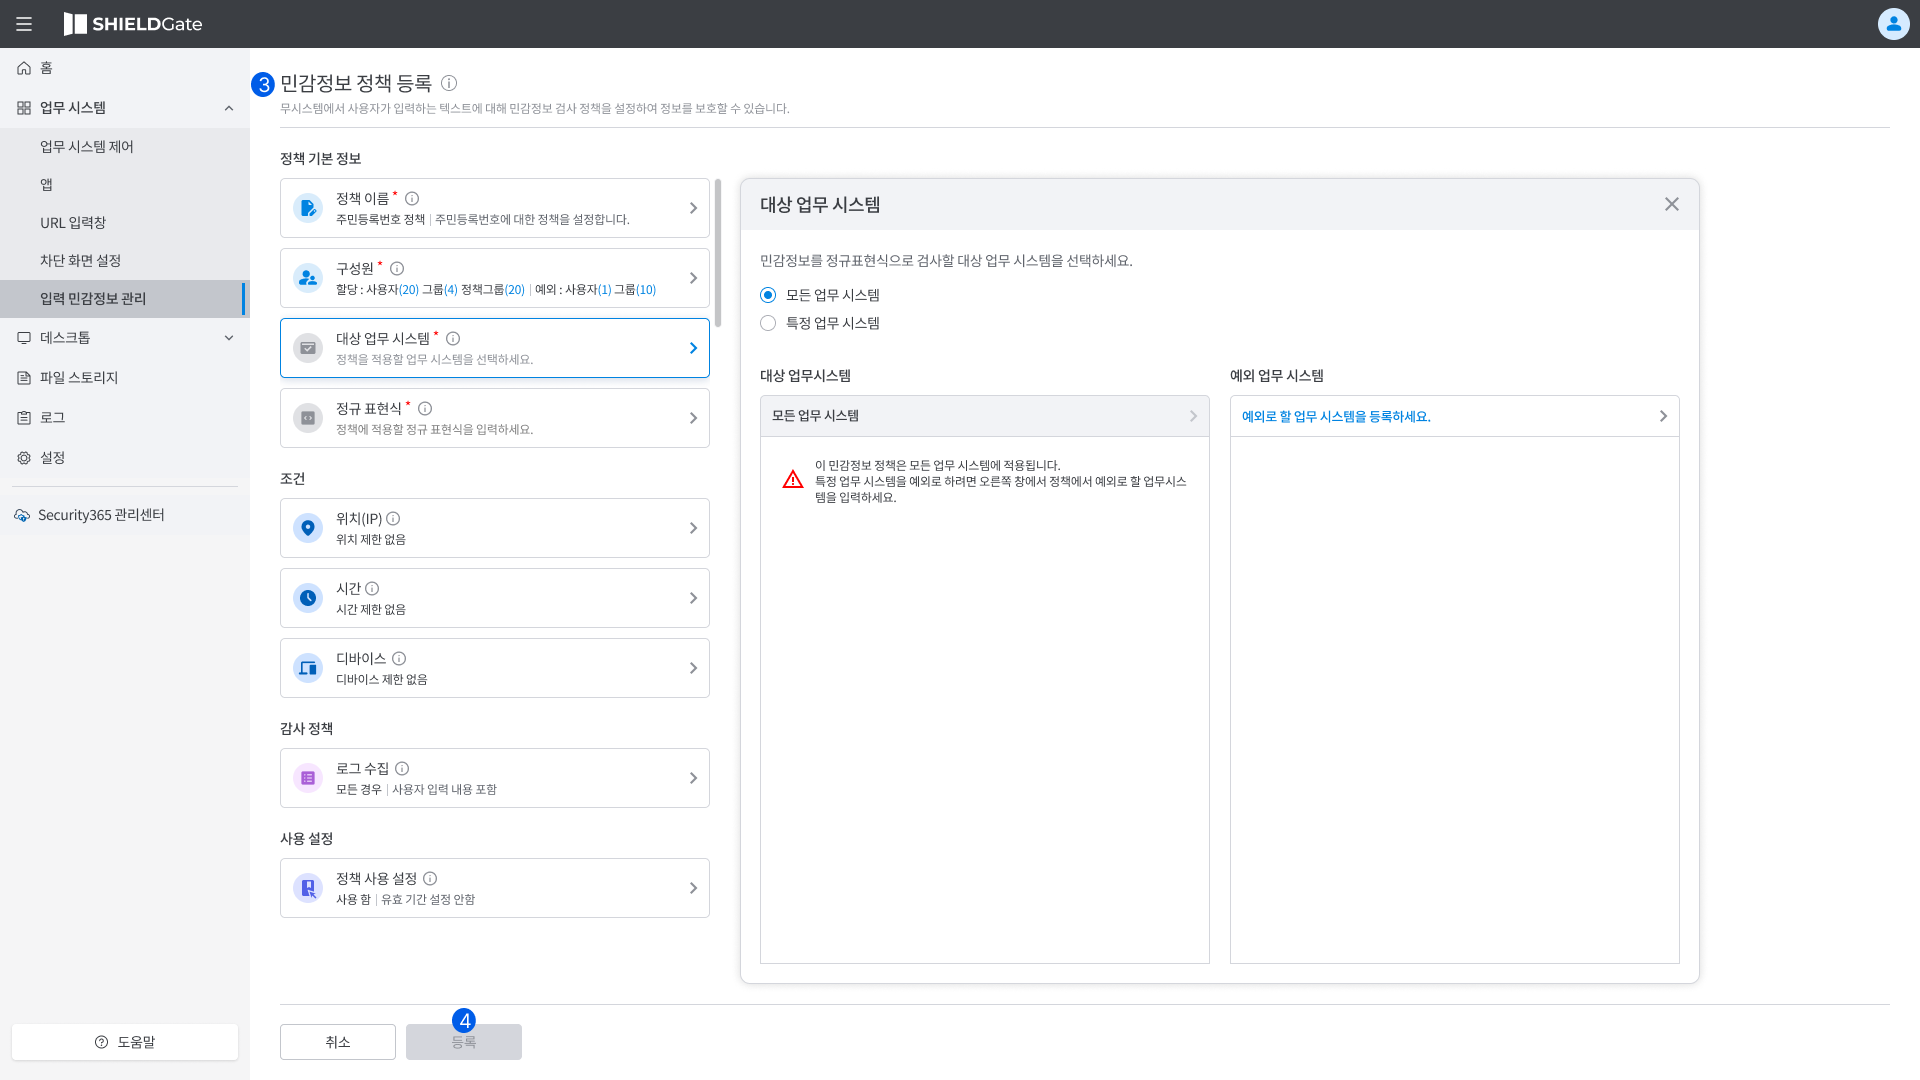
Task: Click the 모든 업무 시스템 list row
Action: tap(985, 416)
